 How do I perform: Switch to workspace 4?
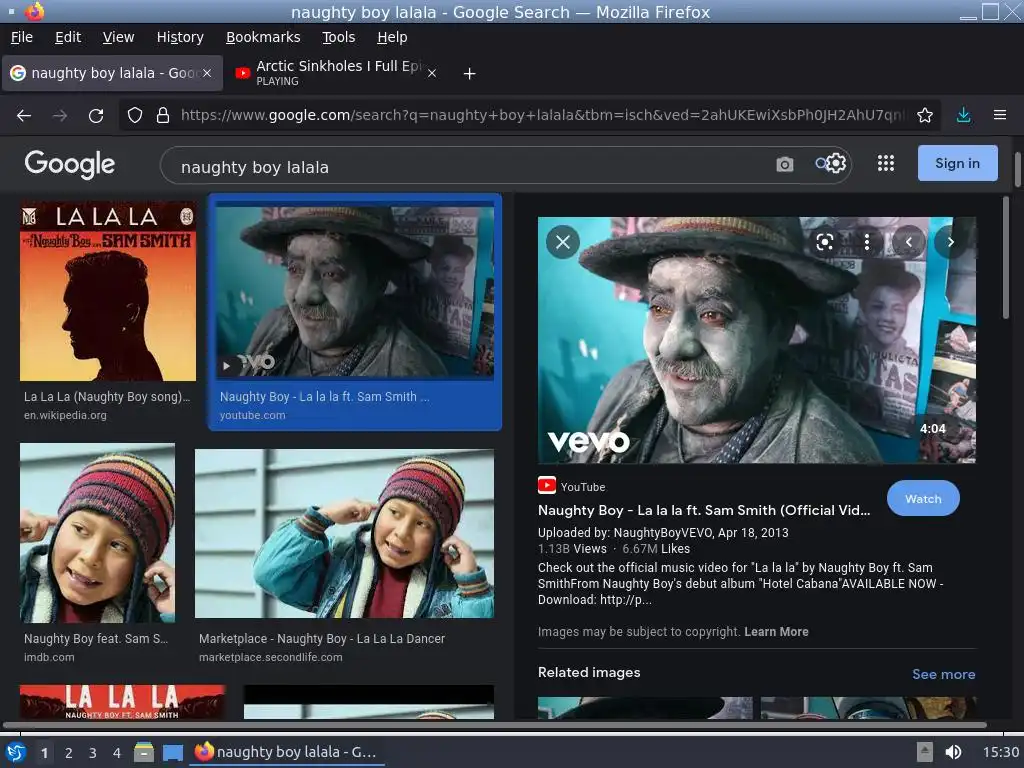[x=117, y=753]
